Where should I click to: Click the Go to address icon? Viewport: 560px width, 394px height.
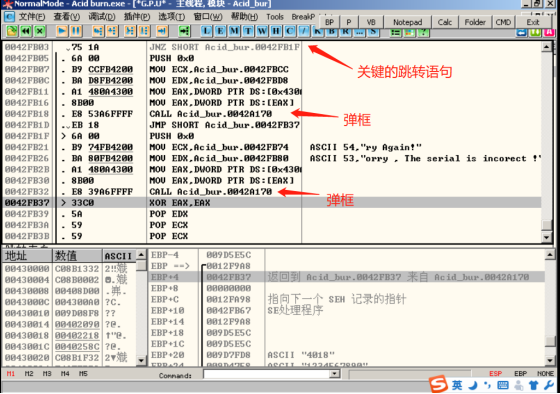[x=184, y=31]
